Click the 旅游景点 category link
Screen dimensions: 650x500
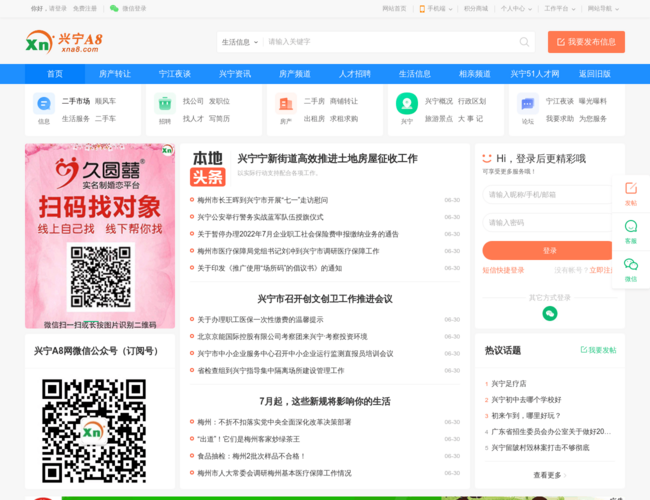point(439,119)
